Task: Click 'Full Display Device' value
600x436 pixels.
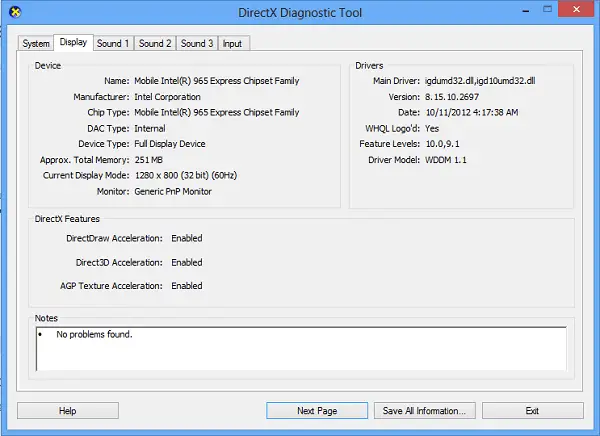Action: [170, 144]
